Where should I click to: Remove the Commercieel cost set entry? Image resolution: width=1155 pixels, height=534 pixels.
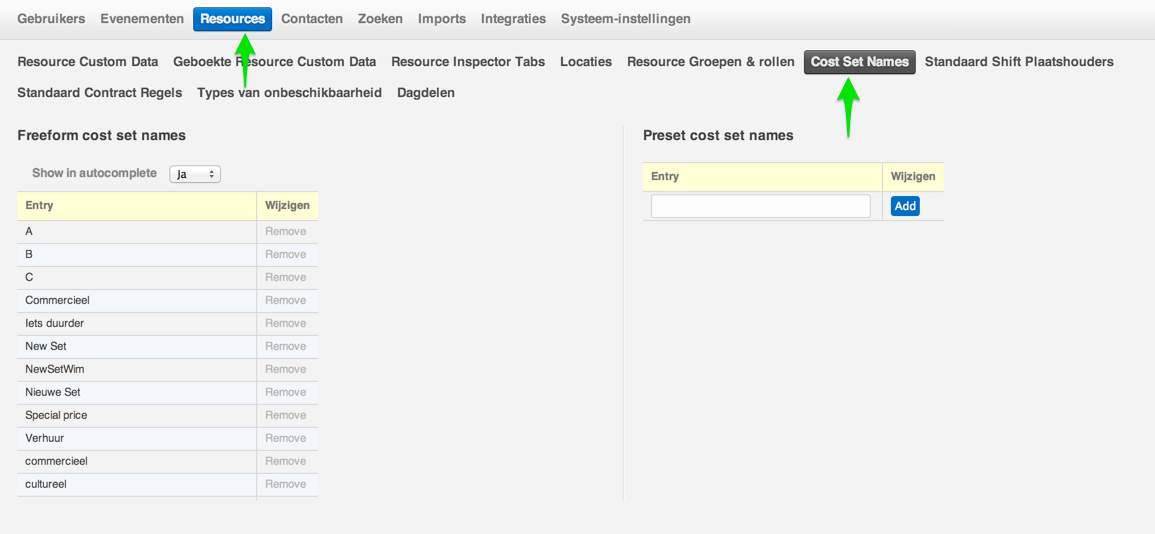coord(285,300)
